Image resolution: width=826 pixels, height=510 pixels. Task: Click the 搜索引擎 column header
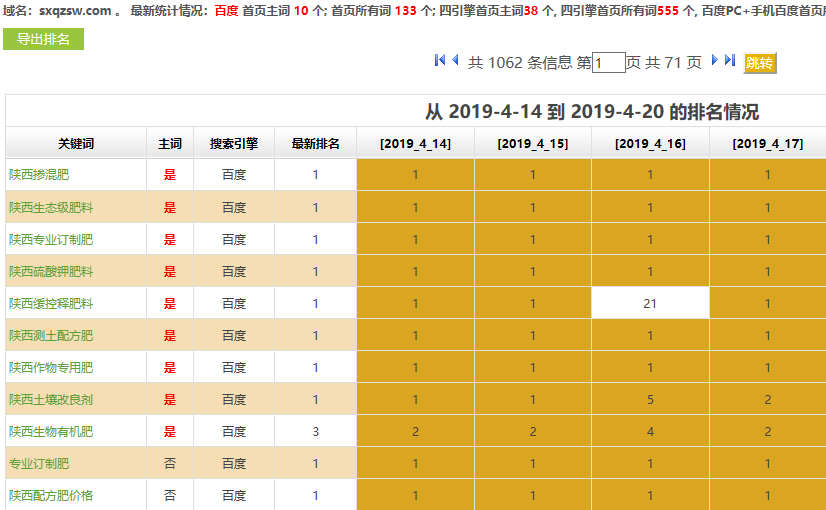click(234, 144)
